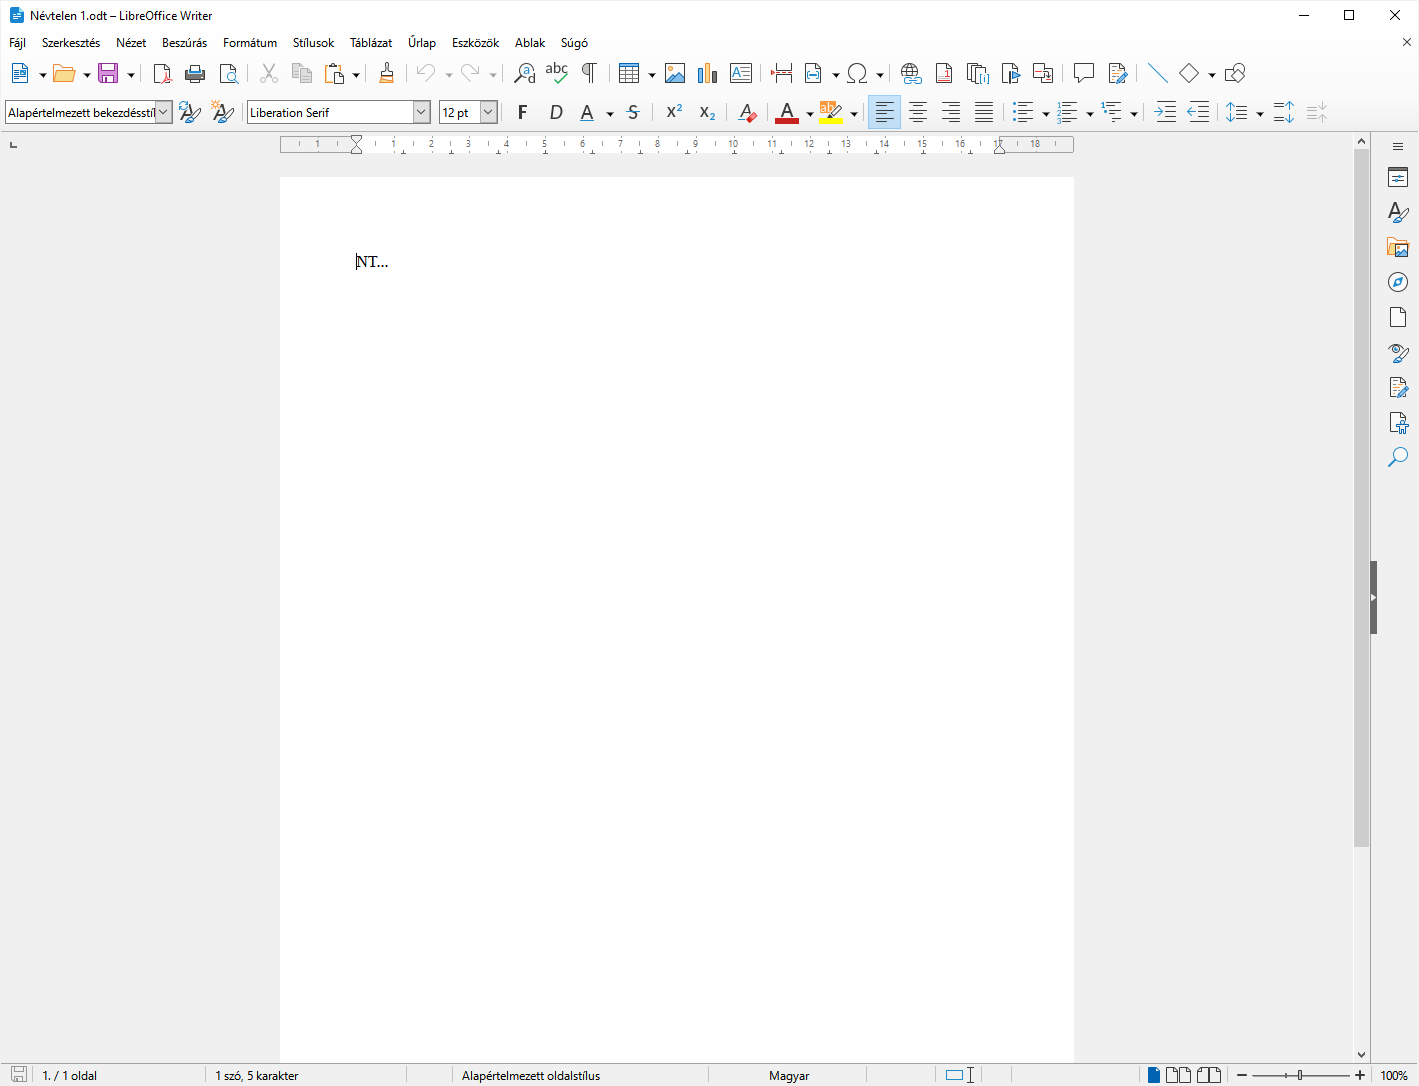Screen dimensions: 1419x1086
Task: Insert an image into the document
Action: (676, 73)
